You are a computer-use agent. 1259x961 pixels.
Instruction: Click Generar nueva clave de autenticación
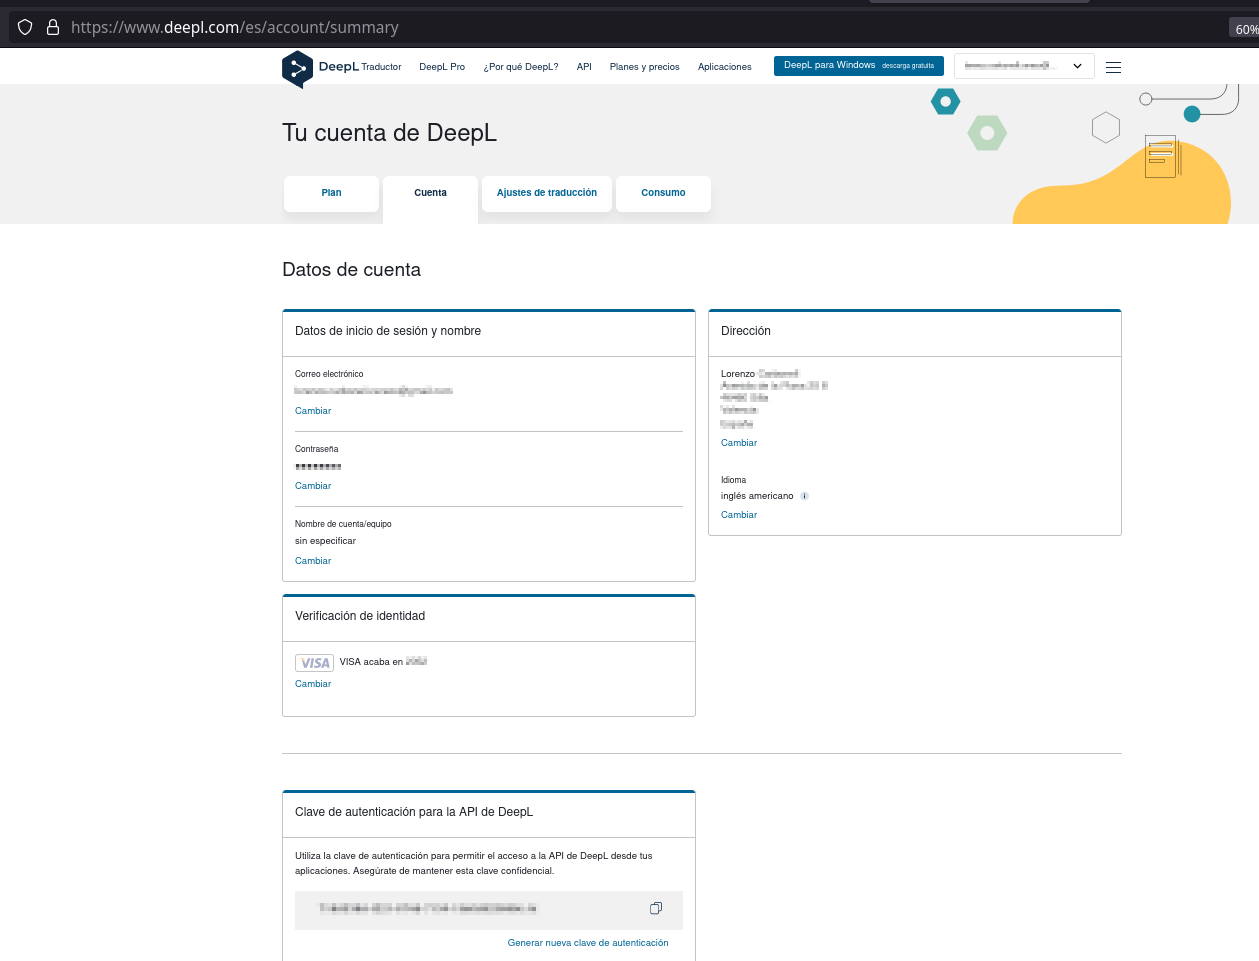(588, 943)
